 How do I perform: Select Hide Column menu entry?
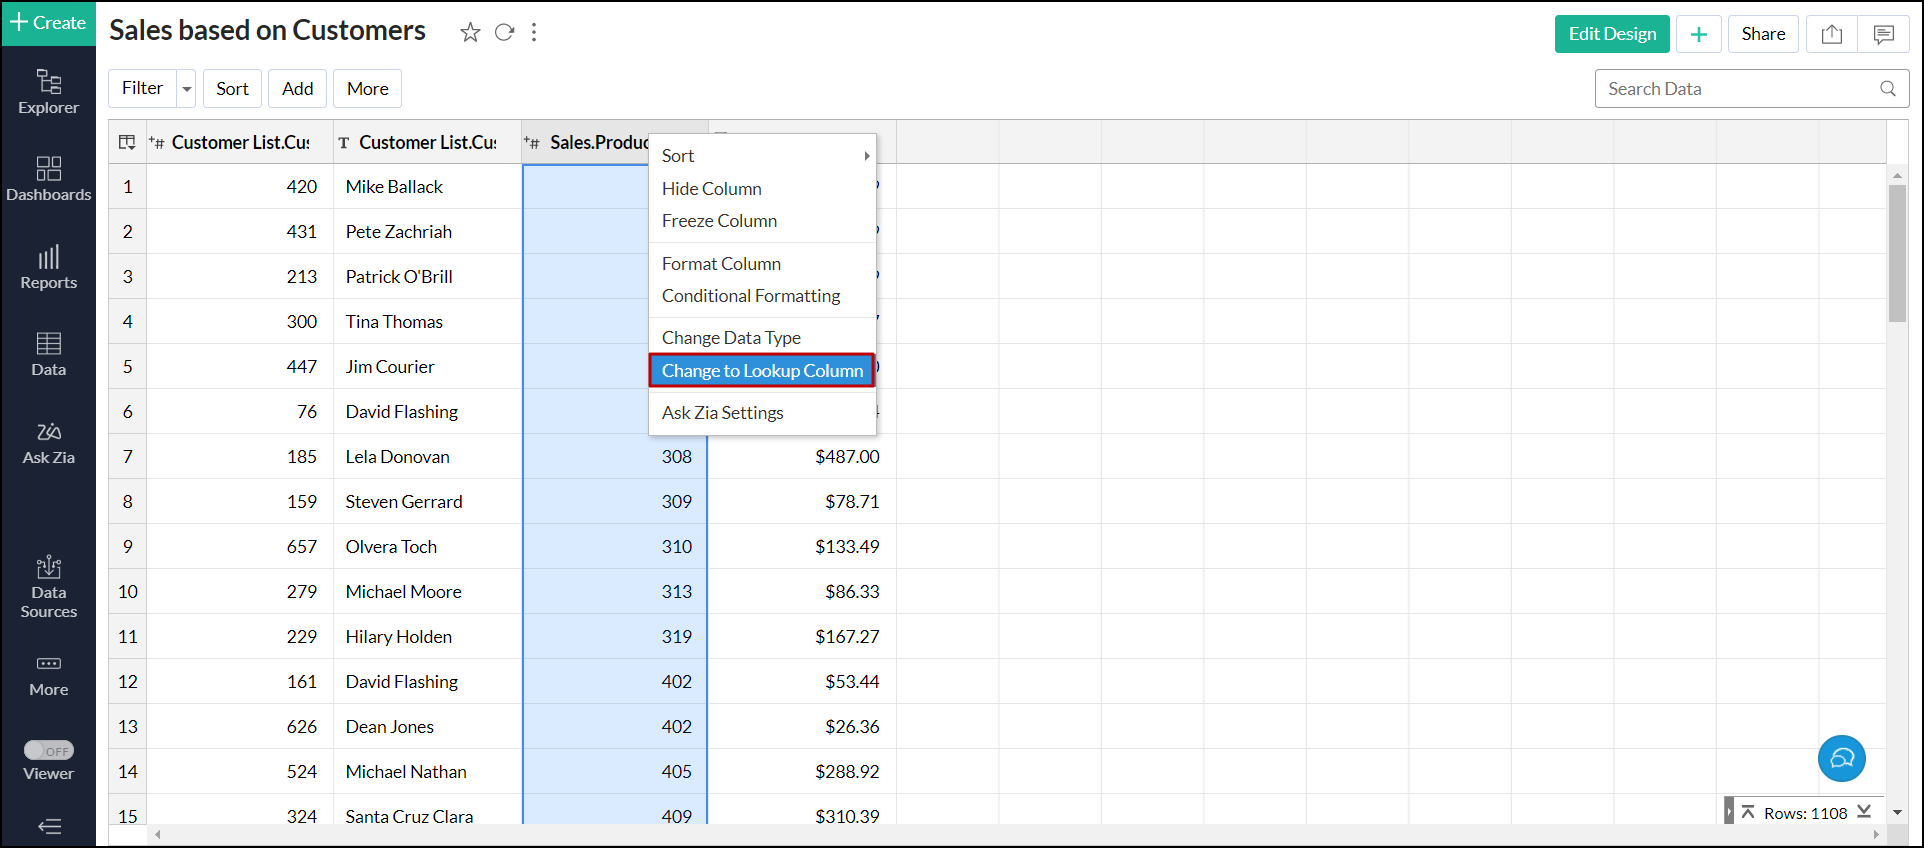[711, 189]
